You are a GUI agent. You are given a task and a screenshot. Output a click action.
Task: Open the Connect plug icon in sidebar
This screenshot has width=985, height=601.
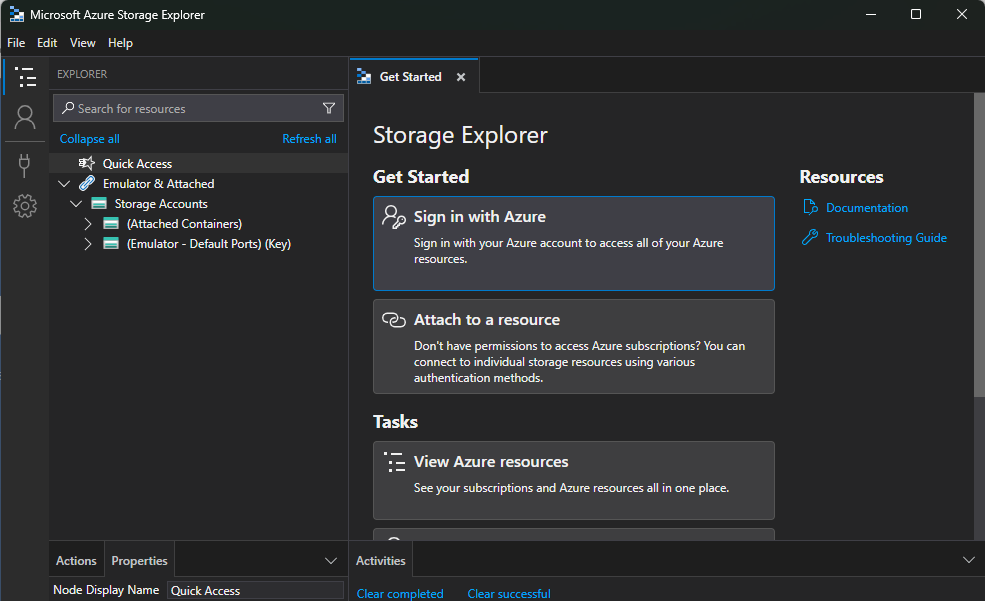[x=24, y=166]
